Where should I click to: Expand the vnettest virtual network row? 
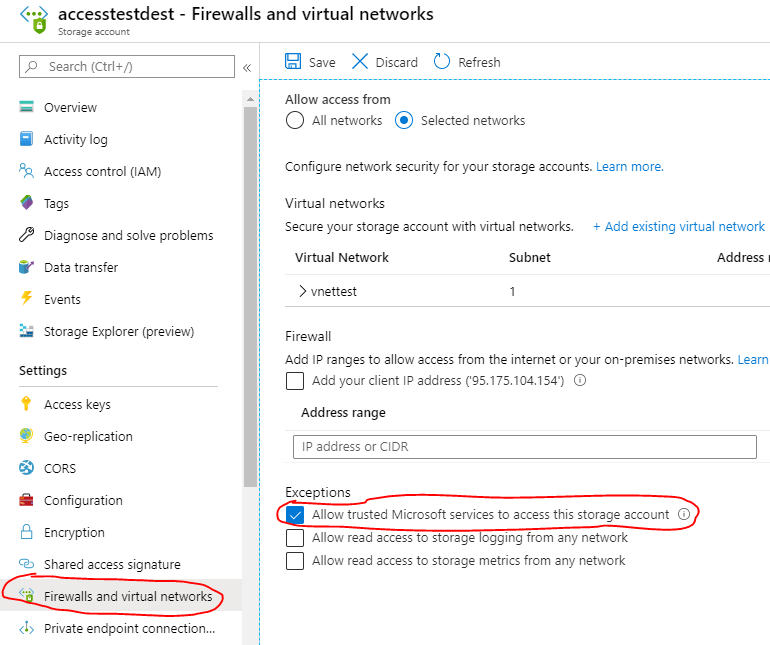pyautogui.click(x=303, y=292)
